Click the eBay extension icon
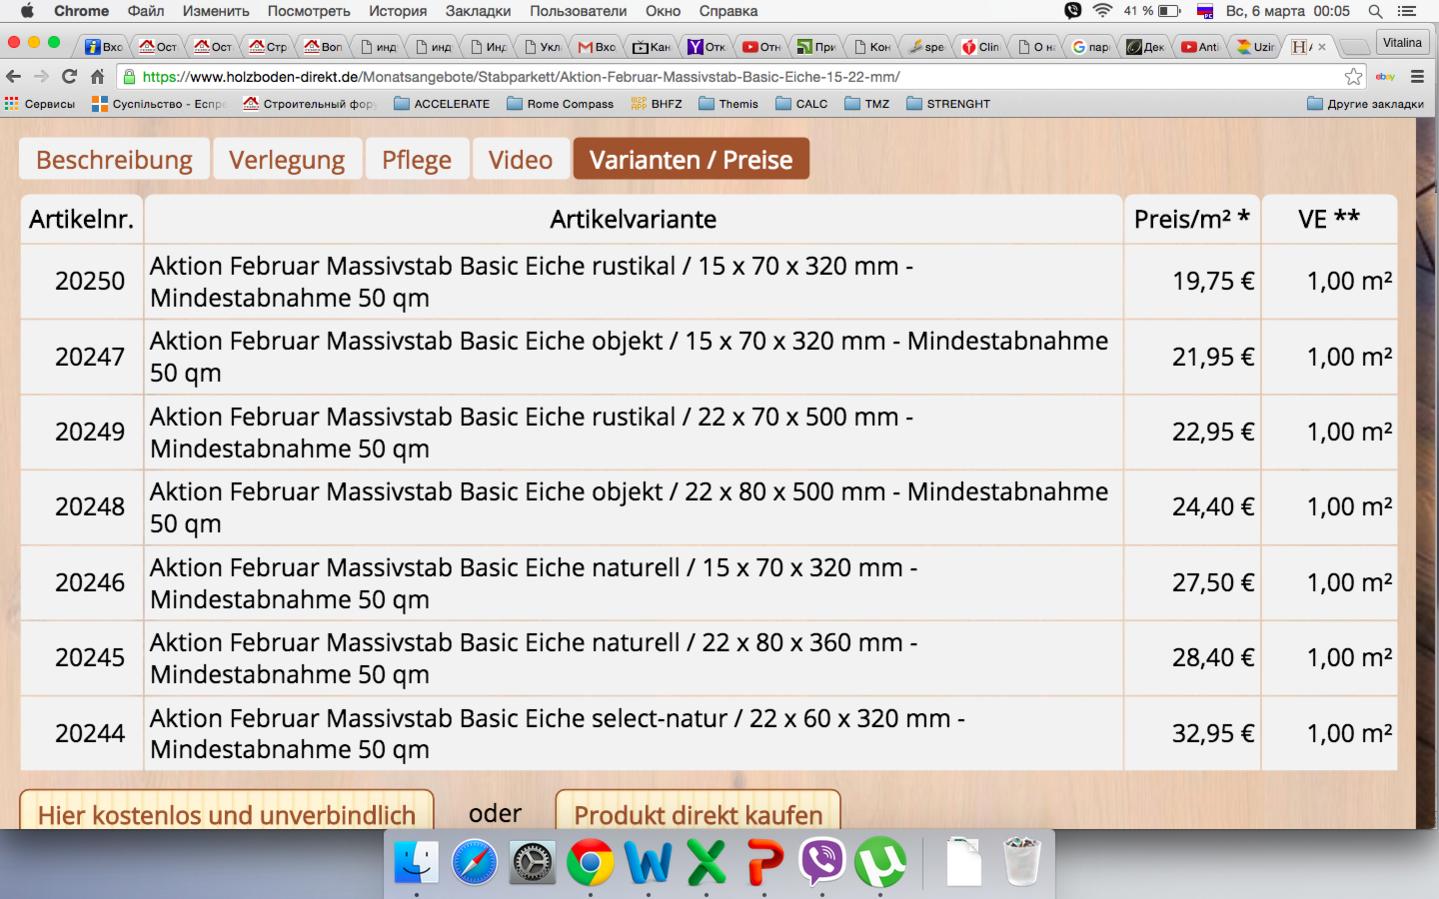The image size is (1439, 899). (1385, 76)
